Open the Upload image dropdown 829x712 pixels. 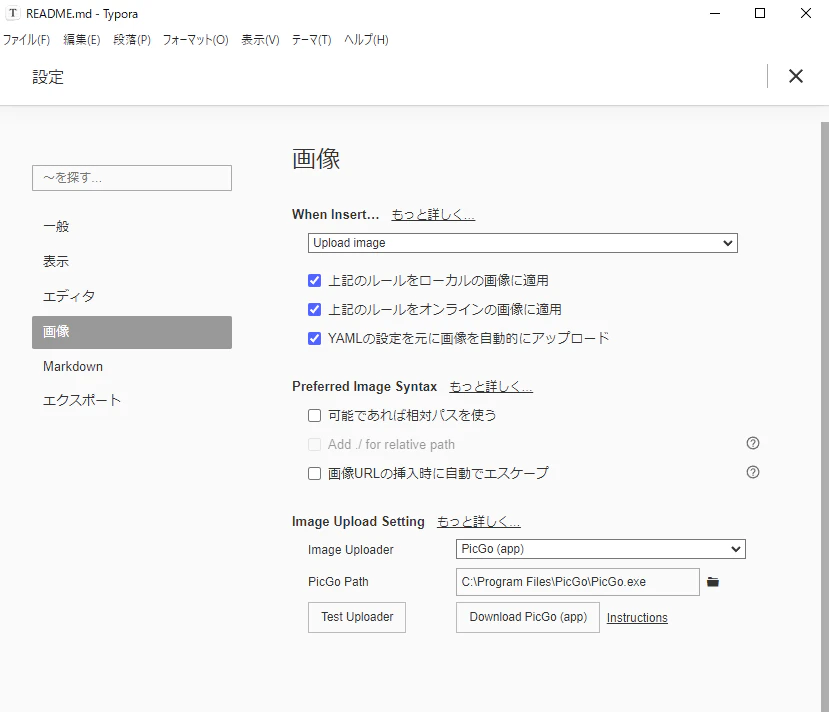tap(522, 243)
